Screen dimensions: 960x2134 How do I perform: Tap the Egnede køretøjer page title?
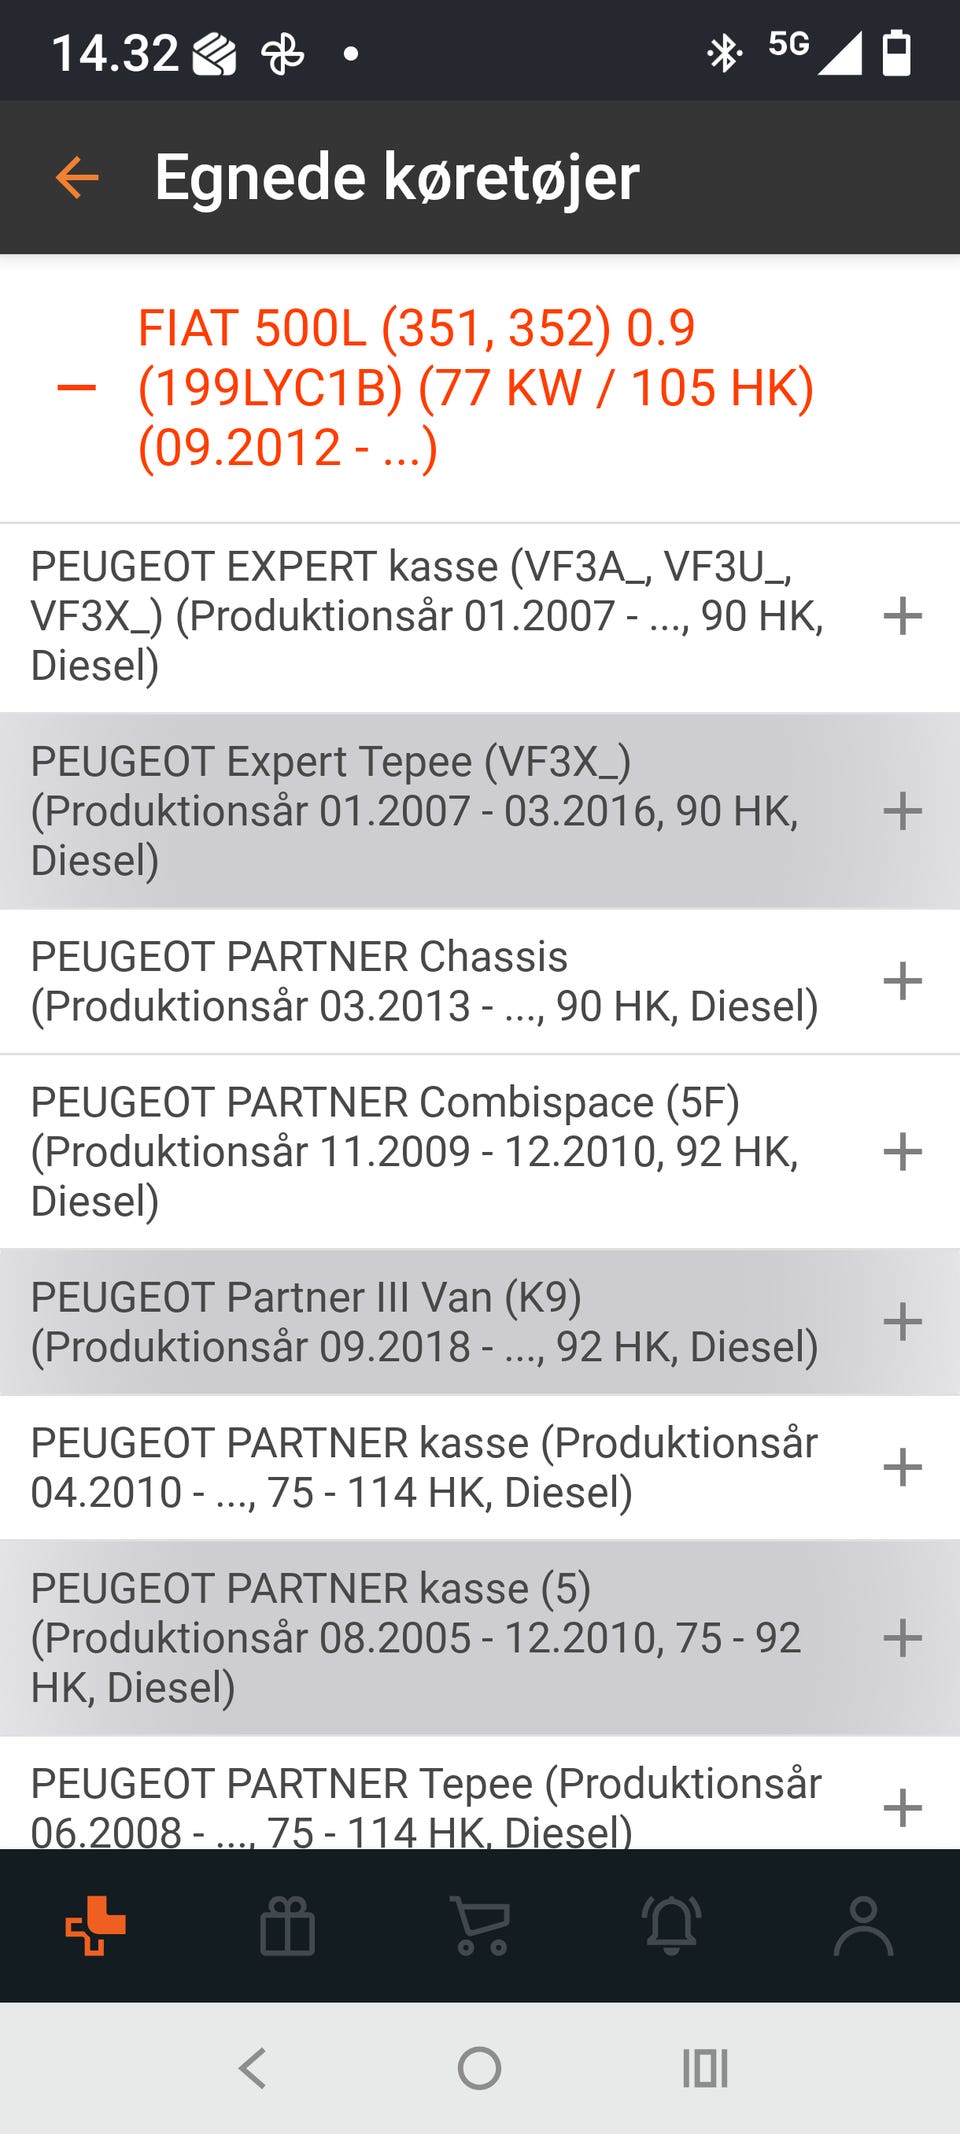(397, 178)
